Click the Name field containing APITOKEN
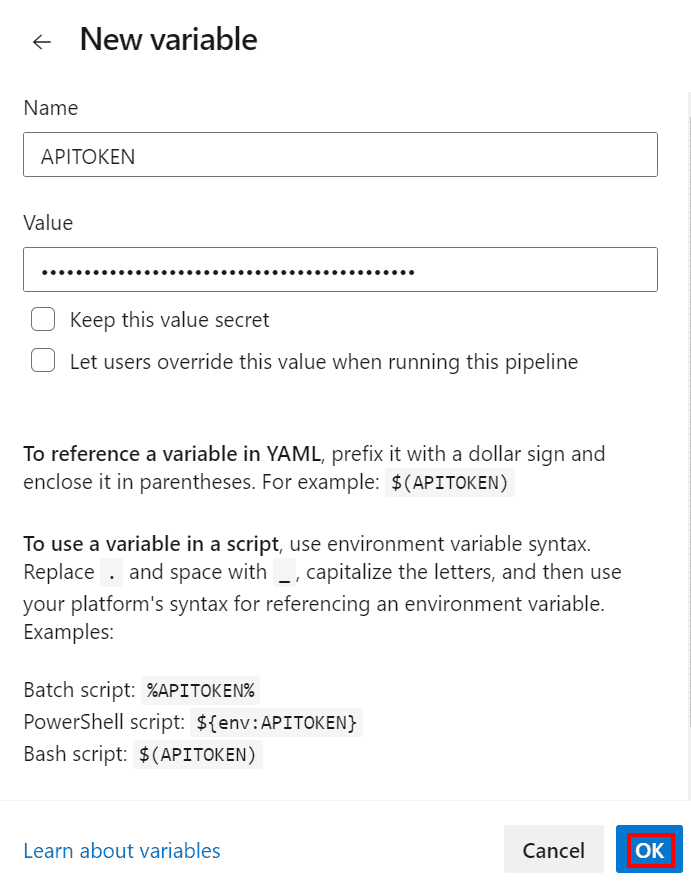Viewport: 691px width, 882px height. pyautogui.click(x=340, y=154)
